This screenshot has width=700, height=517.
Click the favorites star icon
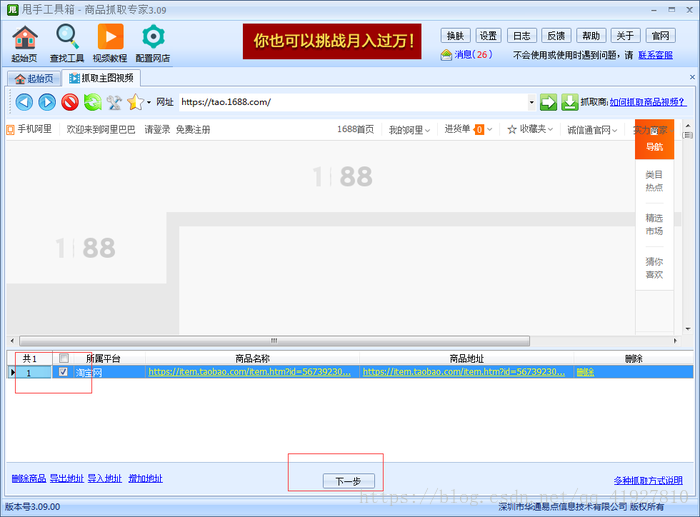point(135,102)
